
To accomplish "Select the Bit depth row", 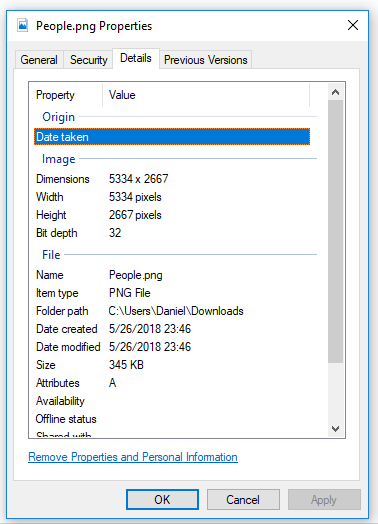I will coord(172,233).
